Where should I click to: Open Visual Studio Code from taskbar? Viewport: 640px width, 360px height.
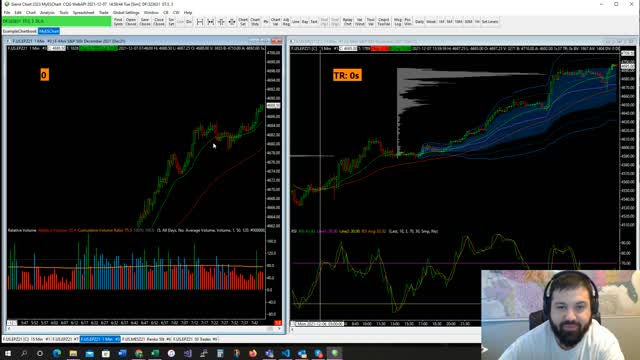(x=285, y=353)
